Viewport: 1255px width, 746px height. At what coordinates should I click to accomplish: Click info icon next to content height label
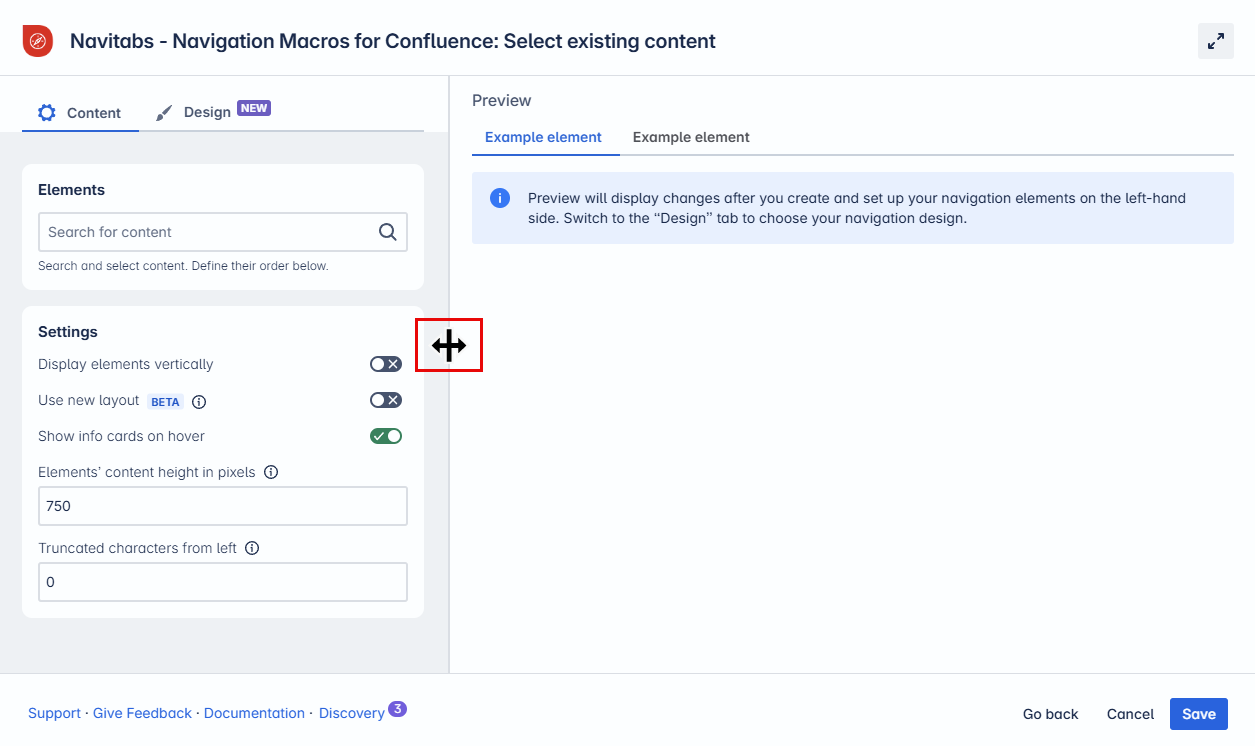(271, 472)
